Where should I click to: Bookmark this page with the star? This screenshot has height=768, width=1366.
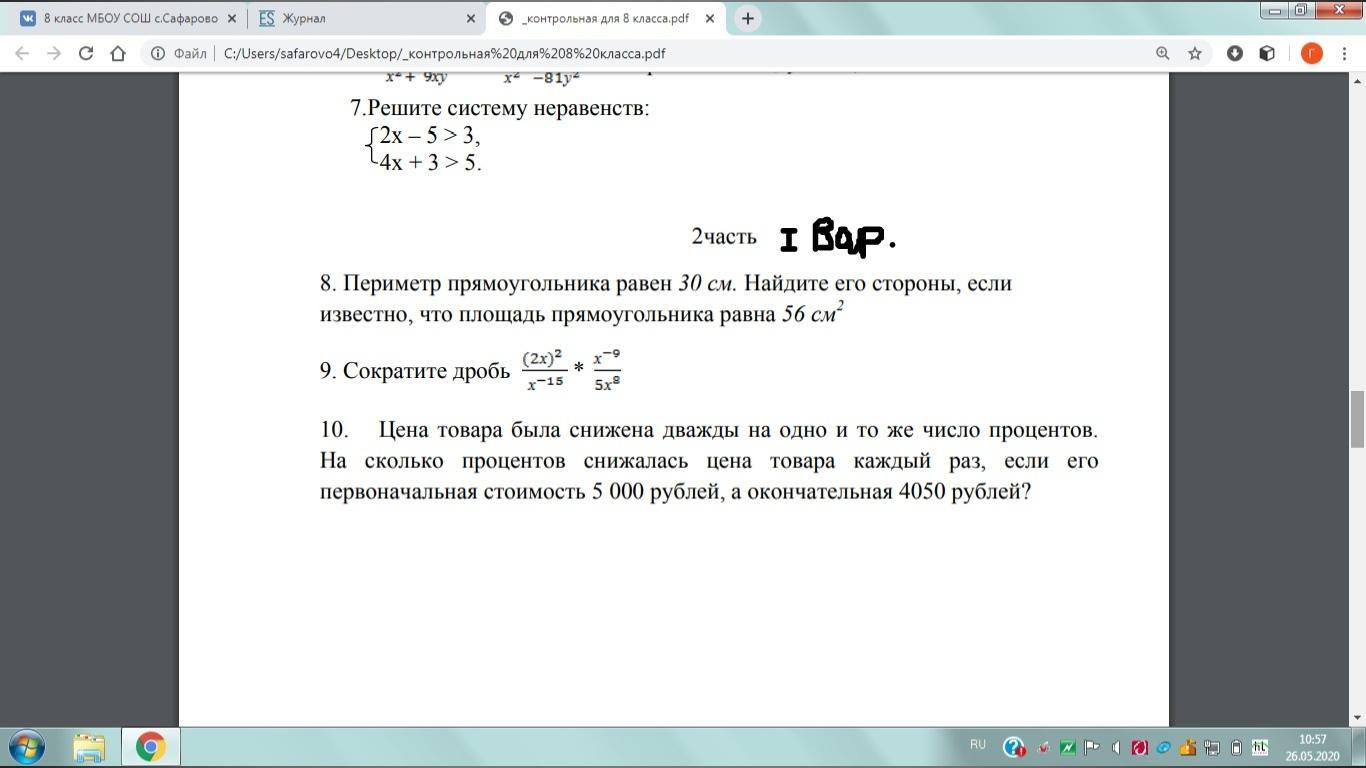(x=1194, y=54)
